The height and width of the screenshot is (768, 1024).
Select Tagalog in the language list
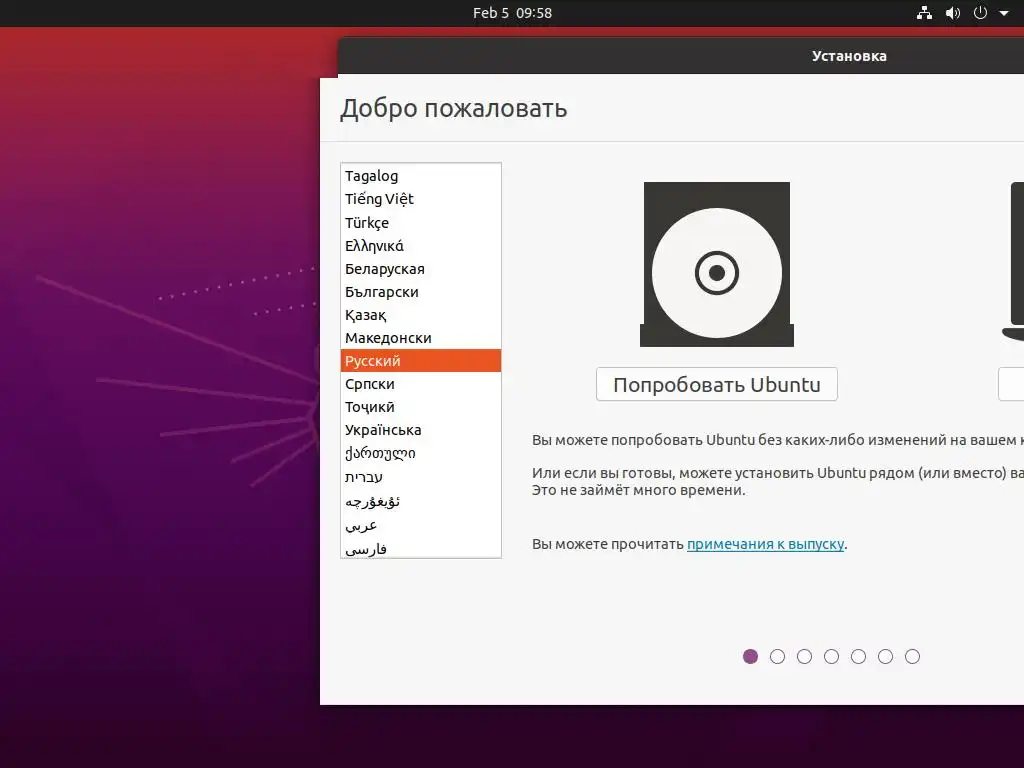421,176
